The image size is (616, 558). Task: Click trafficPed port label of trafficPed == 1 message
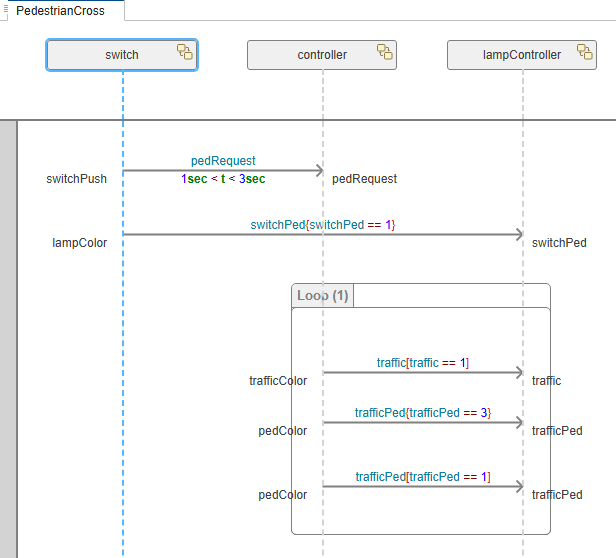pyautogui.click(x=557, y=495)
